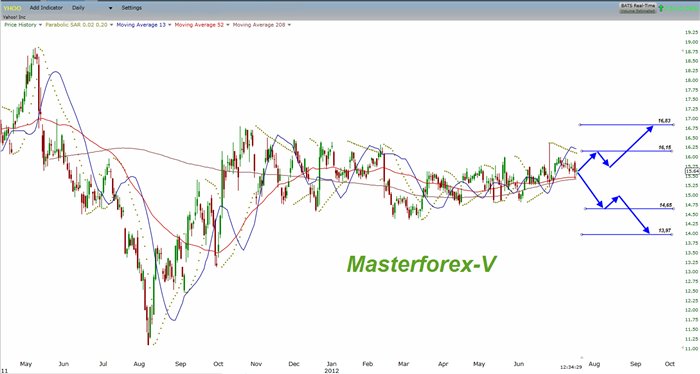Click the YHOO ticker symbol
Screen dimensions: 700x374
(x=12, y=8)
